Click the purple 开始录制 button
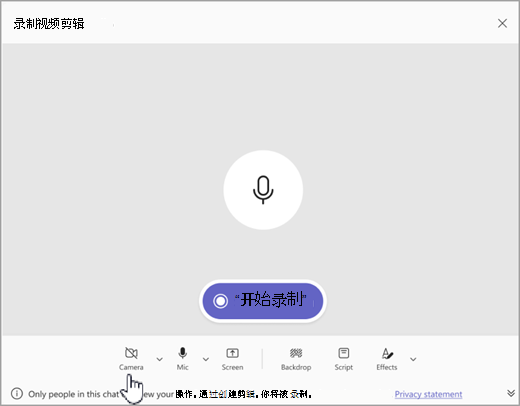This screenshot has height=406, width=520. coord(263,301)
